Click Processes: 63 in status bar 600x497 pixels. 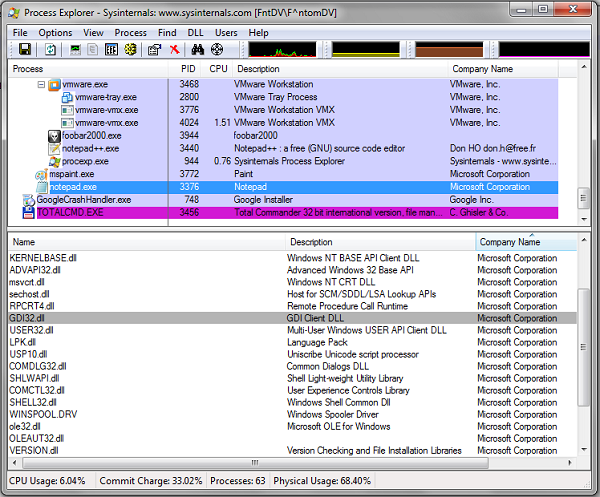[238, 481]
